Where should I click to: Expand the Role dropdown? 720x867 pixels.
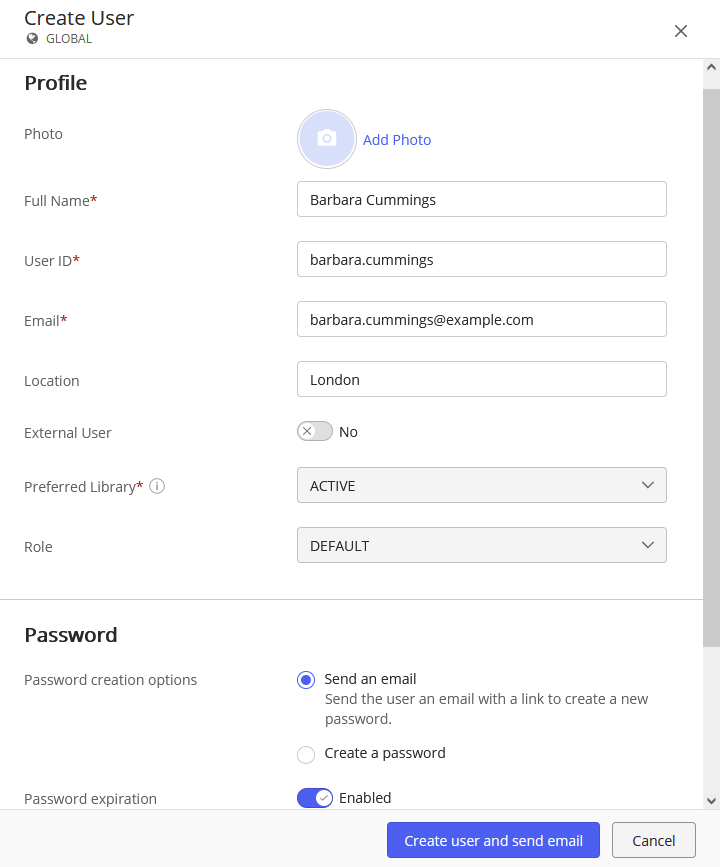click(481, 546)
